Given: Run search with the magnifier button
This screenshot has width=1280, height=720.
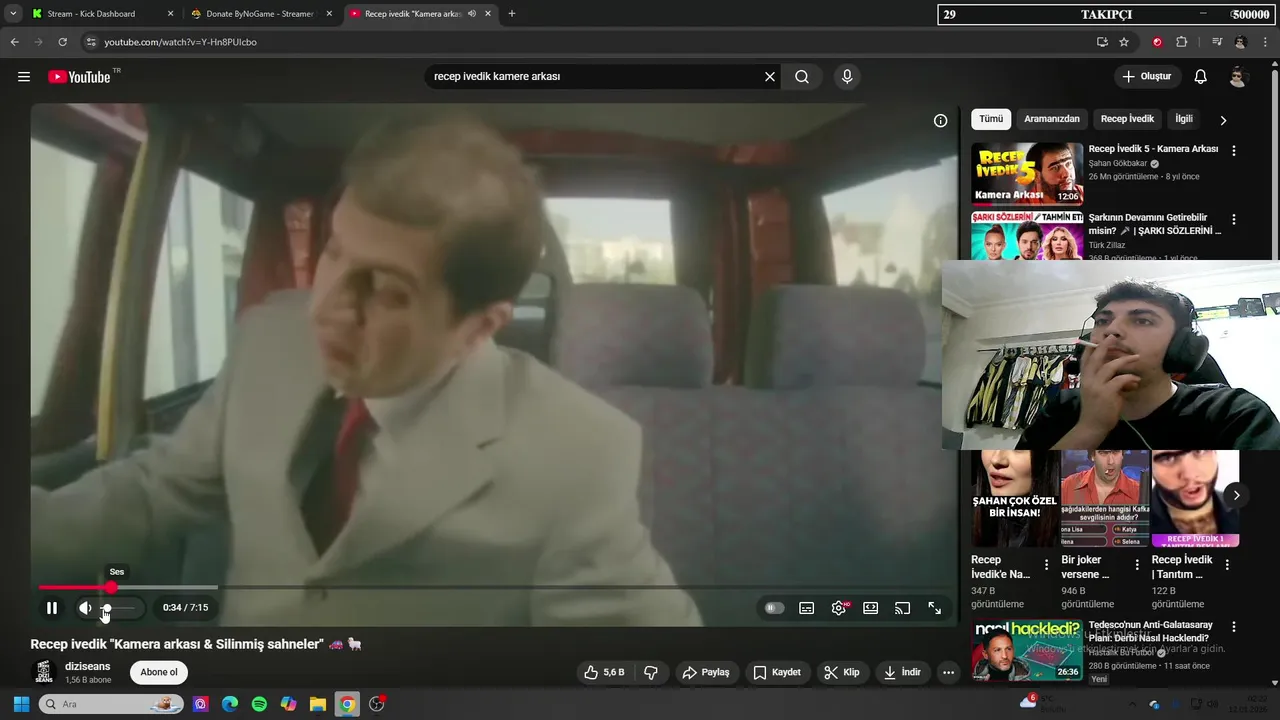Looking at the screenshot, I should pos(802,77).
